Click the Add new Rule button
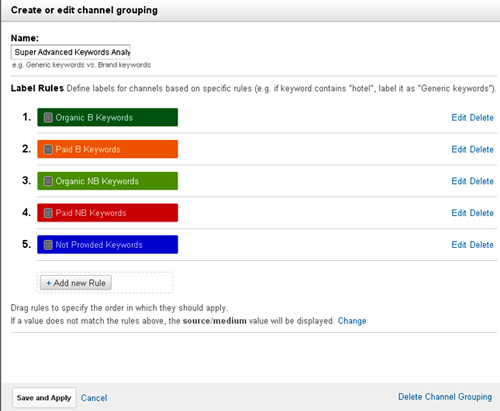This screenshot has width=500, height=411. coord(76,283)
